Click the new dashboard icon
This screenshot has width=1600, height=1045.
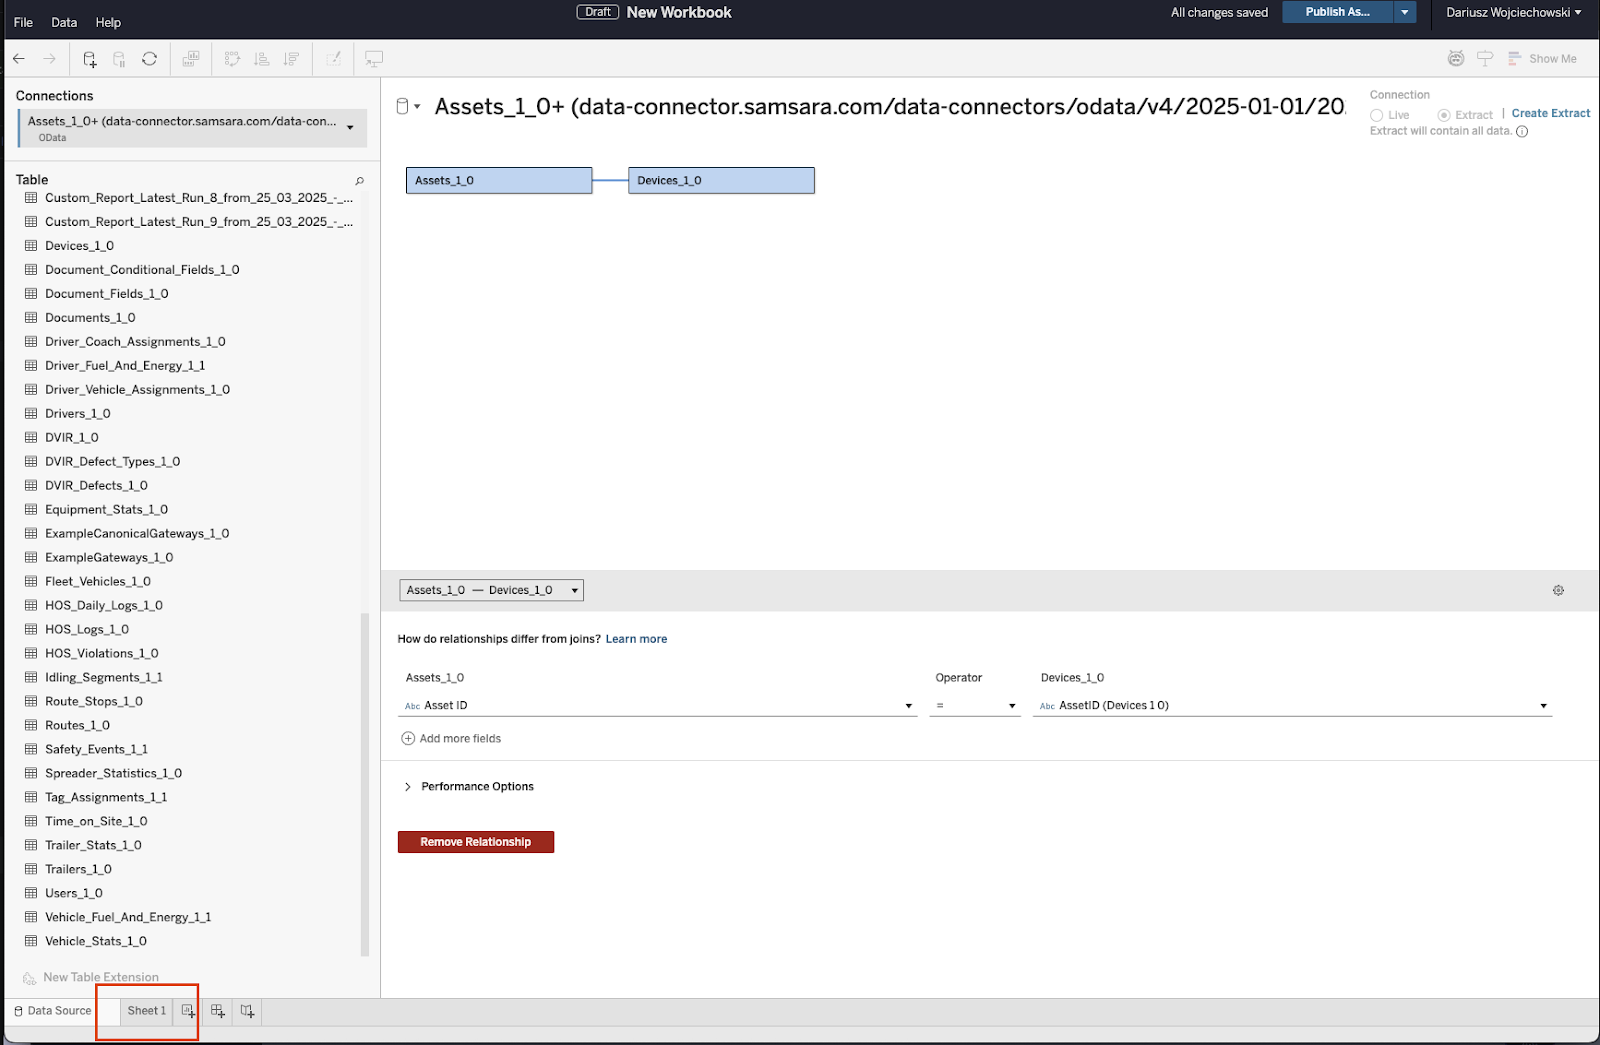tap(218, 1011)
